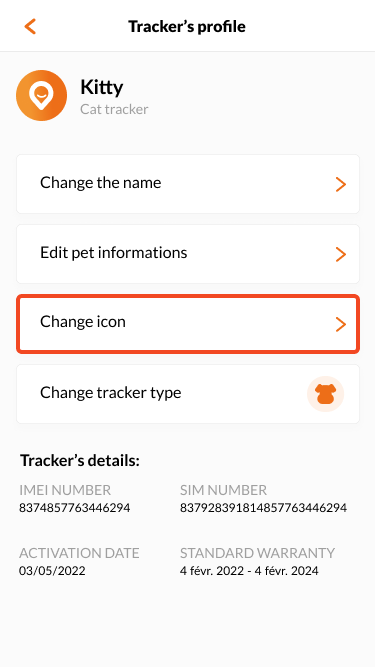Screen dimensions: 375x667
Task: Open the chevron next to Edit pet informations
Action: [x=341, y=254]
